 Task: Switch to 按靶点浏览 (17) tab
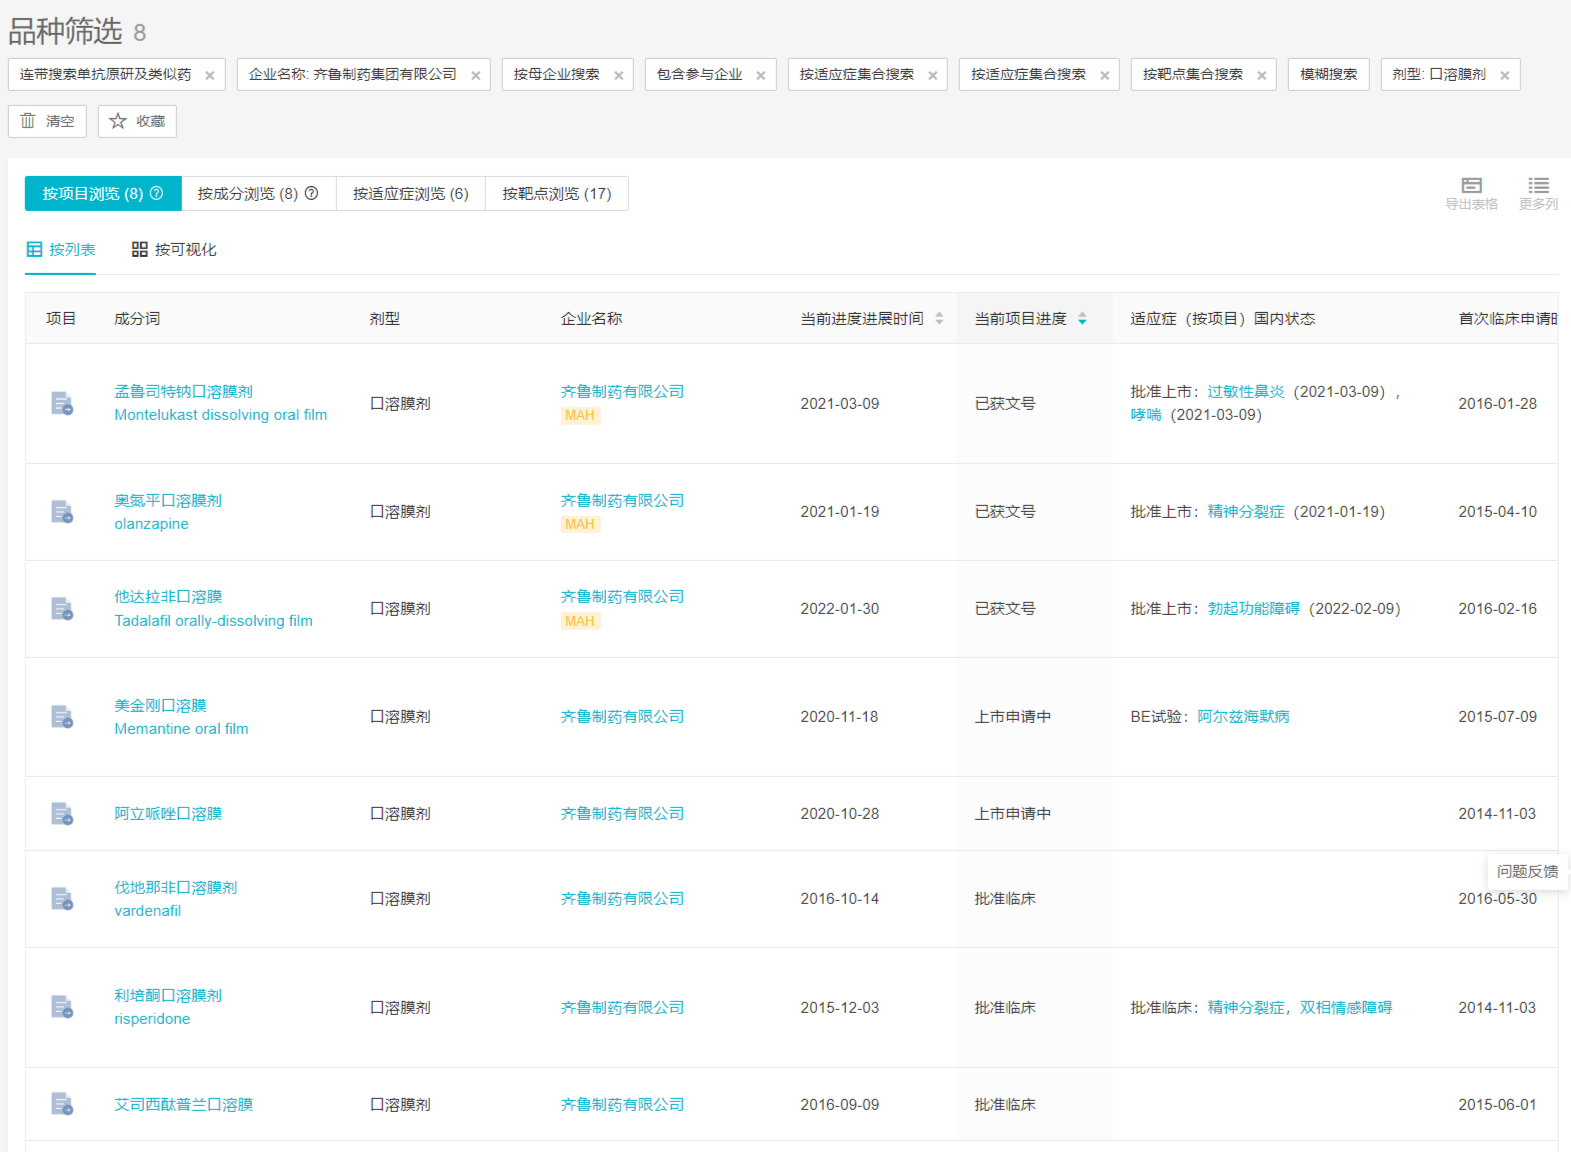tap(556, 194)
